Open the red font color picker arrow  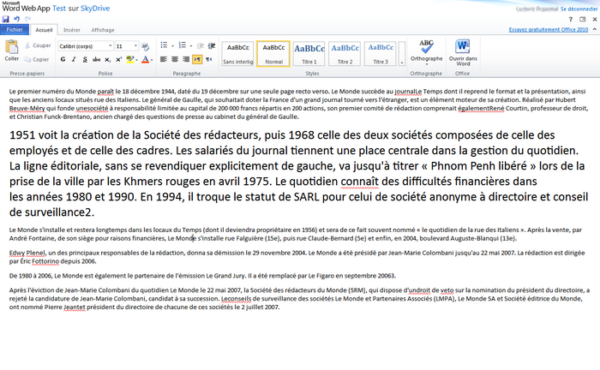[x=152, y=60]
